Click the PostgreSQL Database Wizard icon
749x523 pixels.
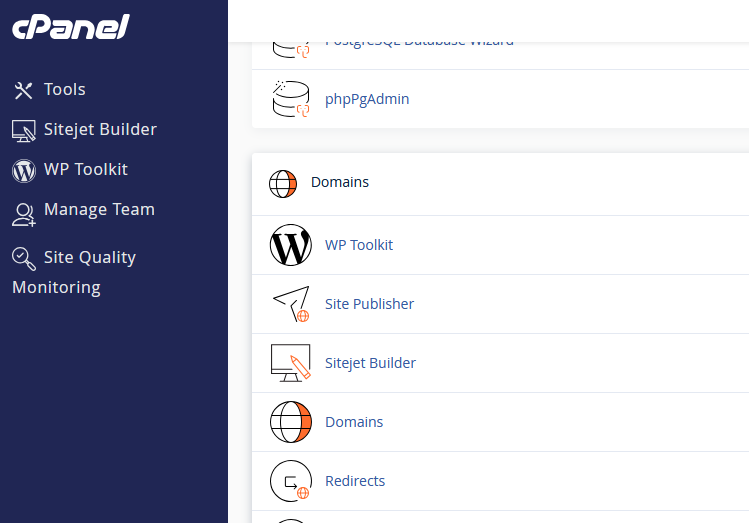tap(291, 49)
